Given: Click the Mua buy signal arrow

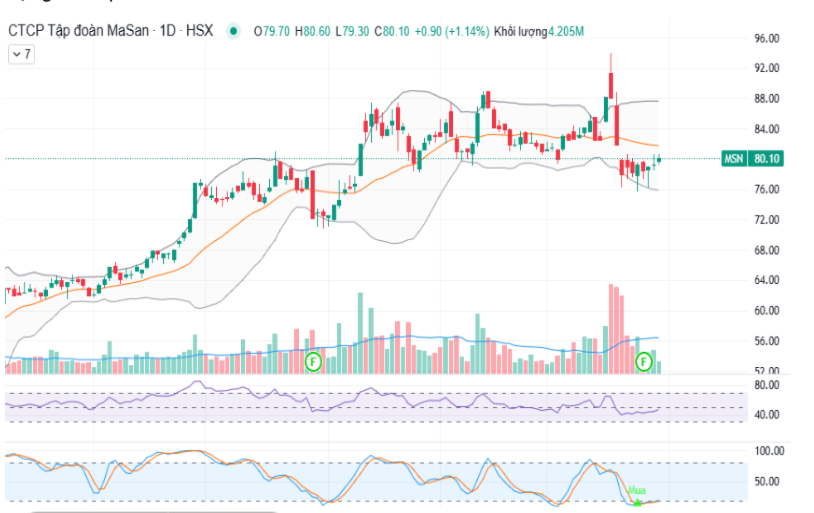Looking at the screenshot, I should coord(637,502).
